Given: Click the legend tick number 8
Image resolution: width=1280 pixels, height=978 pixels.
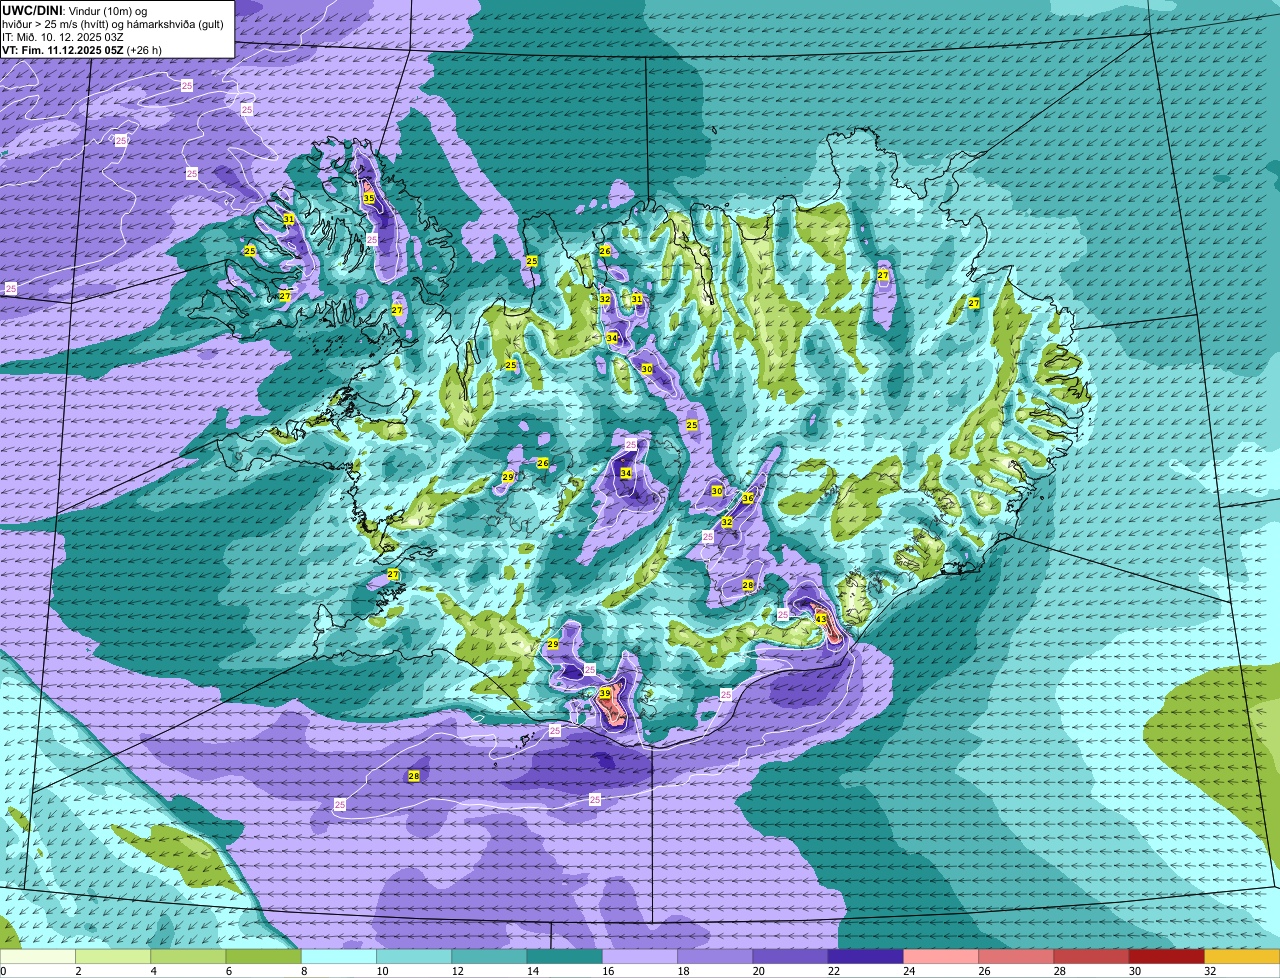Looking at the screenshot, I should pyautogui.click(x=303, y=971).
